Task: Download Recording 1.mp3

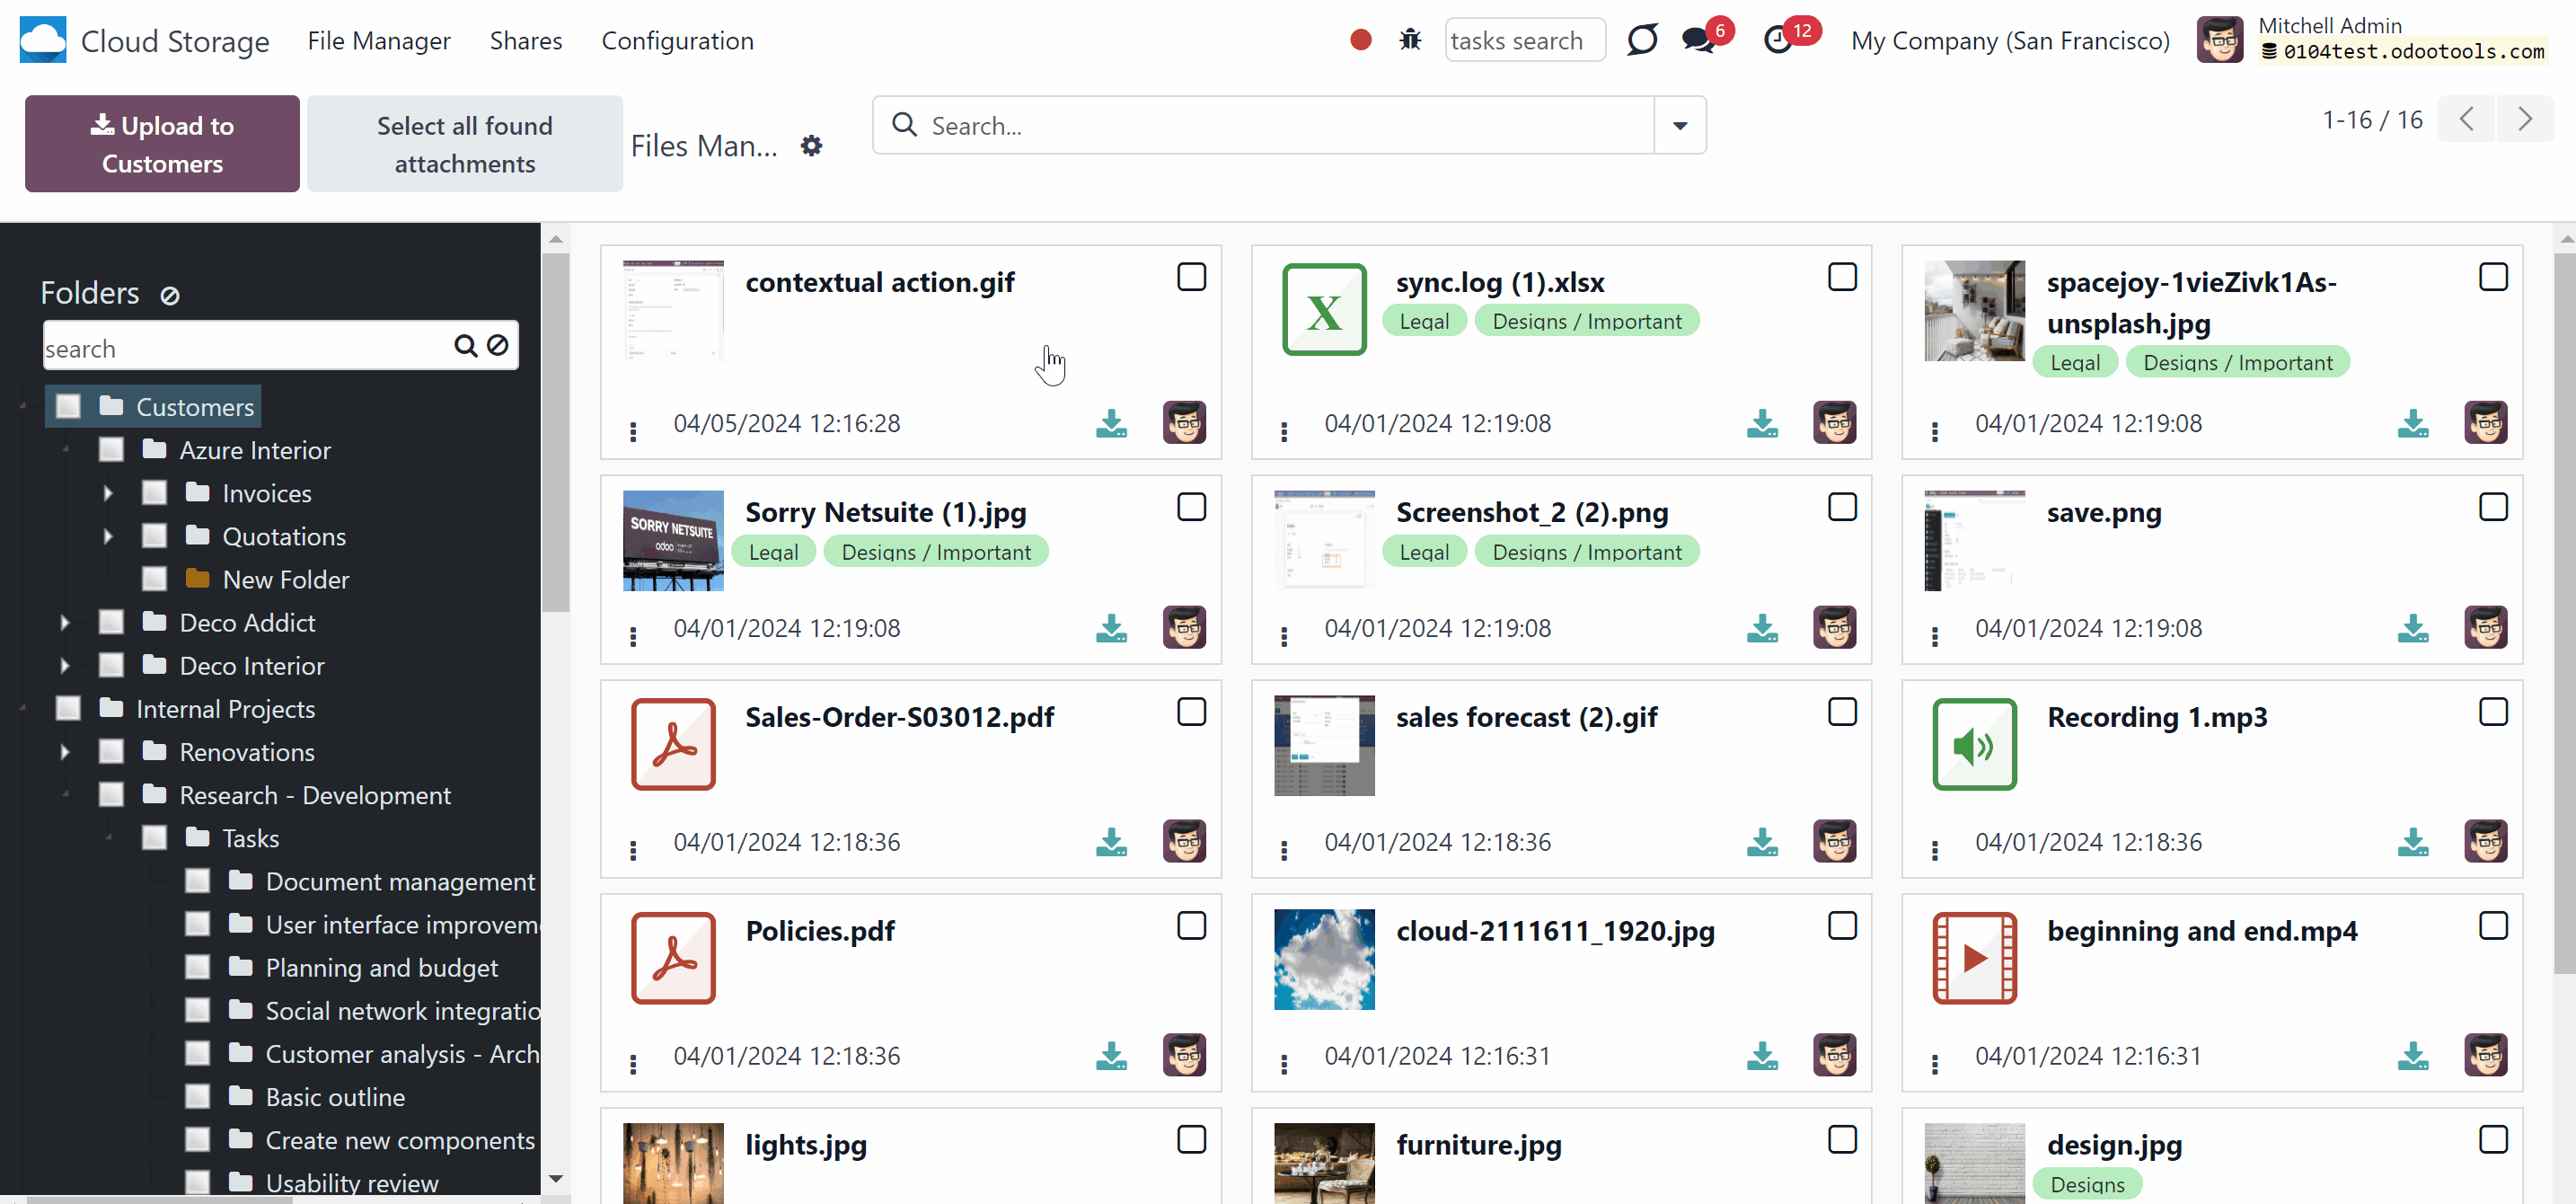Action: [2413, 842]
